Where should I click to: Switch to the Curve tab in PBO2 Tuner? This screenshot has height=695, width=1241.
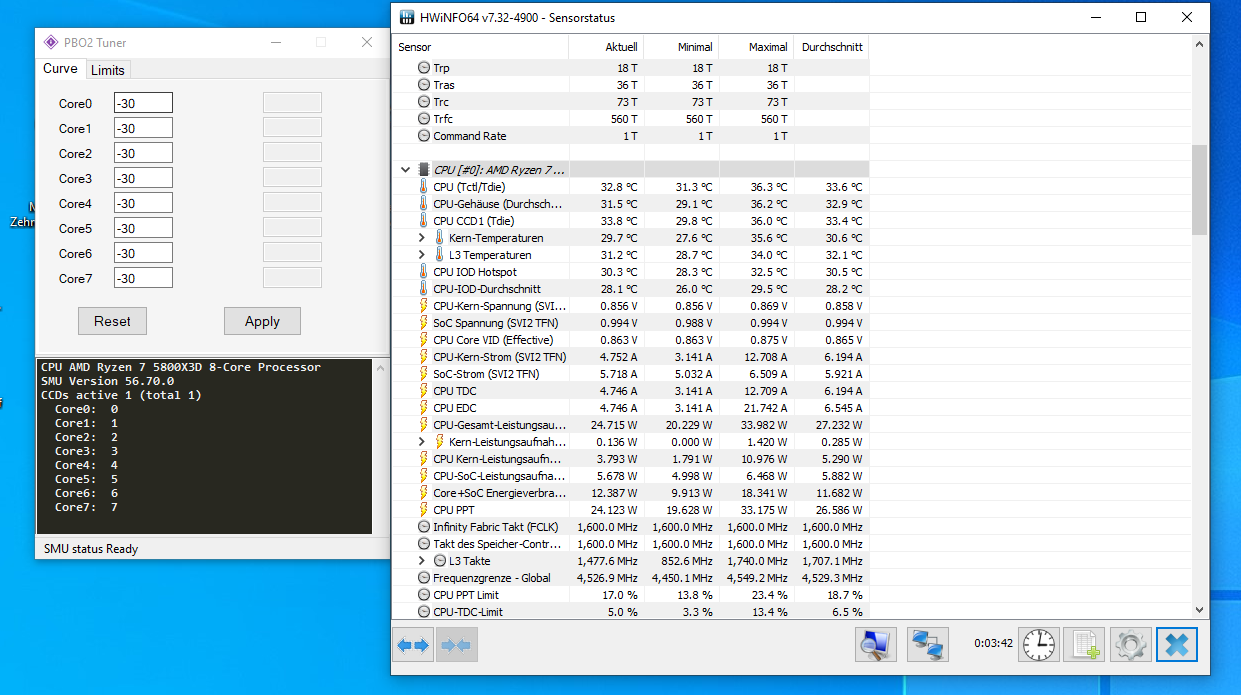(x=60, y=69)
